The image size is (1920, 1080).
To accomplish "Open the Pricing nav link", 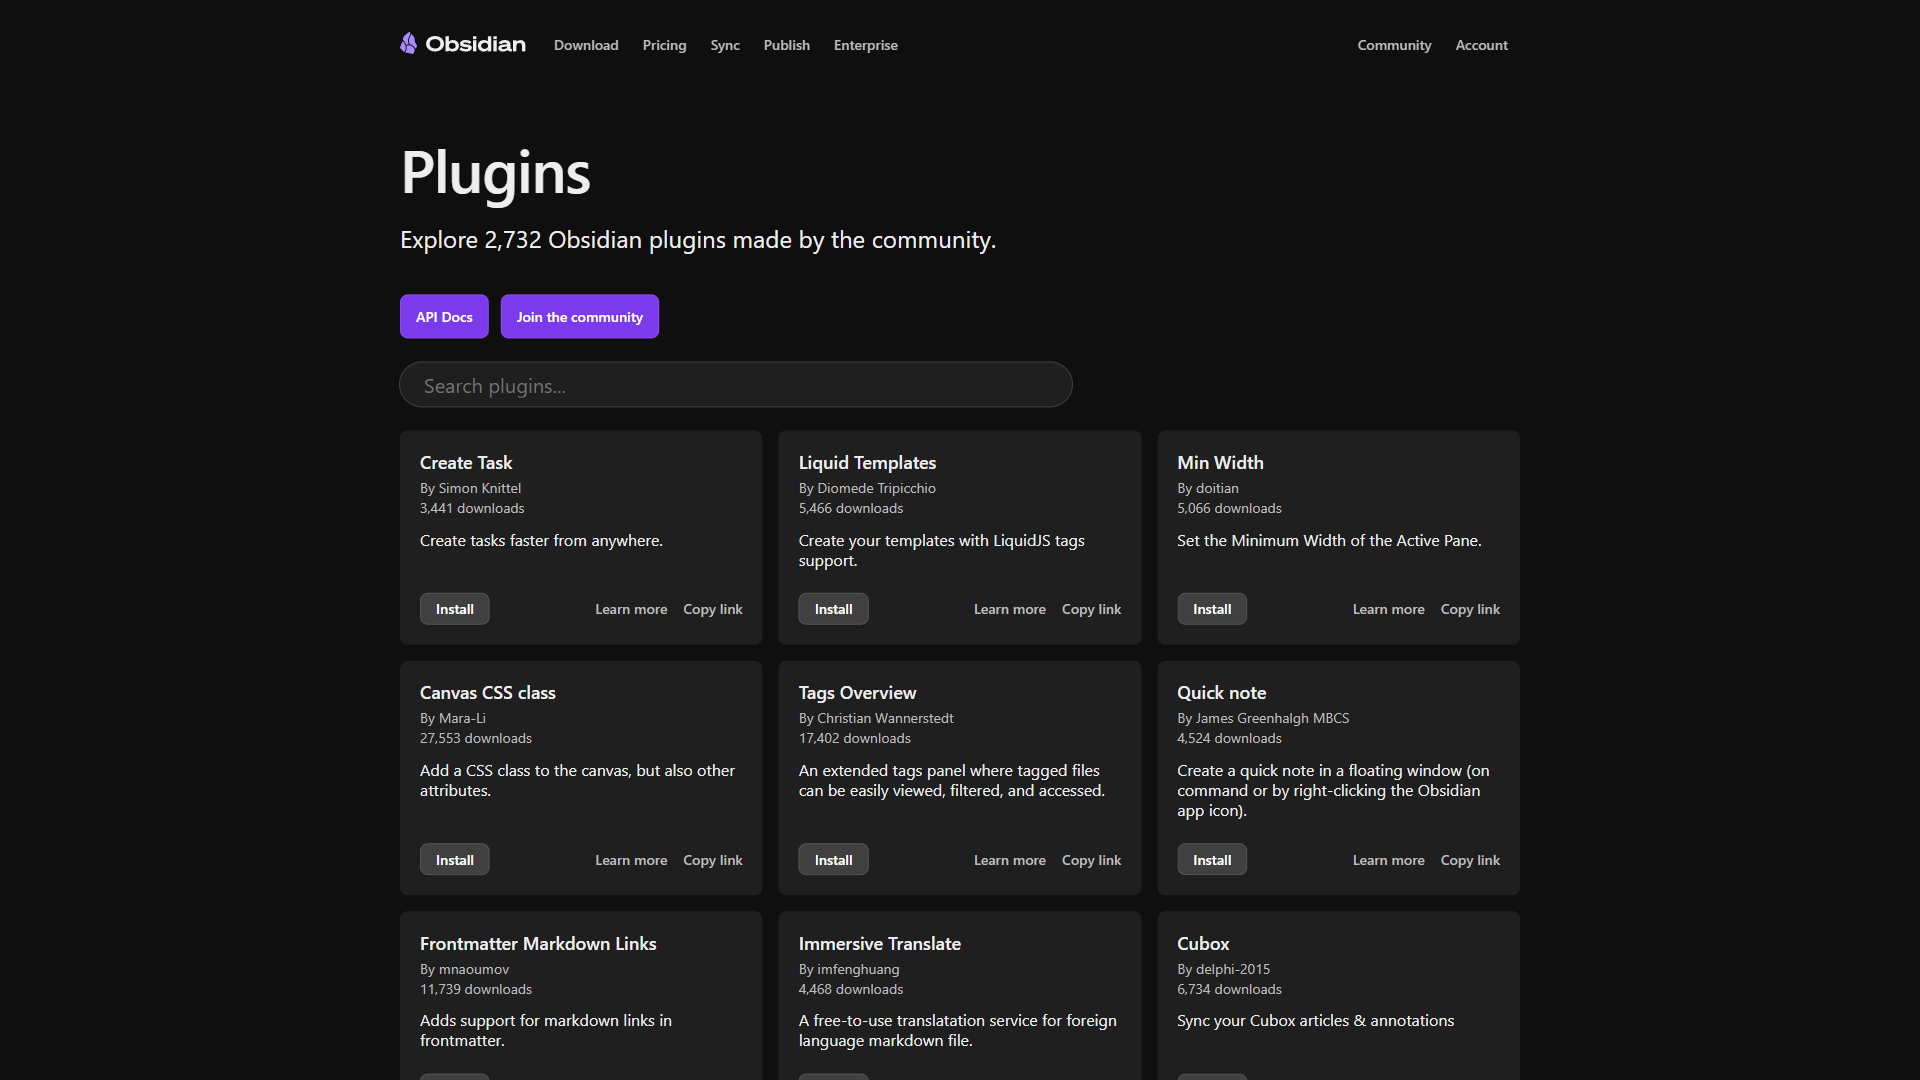I will point(664,45).
